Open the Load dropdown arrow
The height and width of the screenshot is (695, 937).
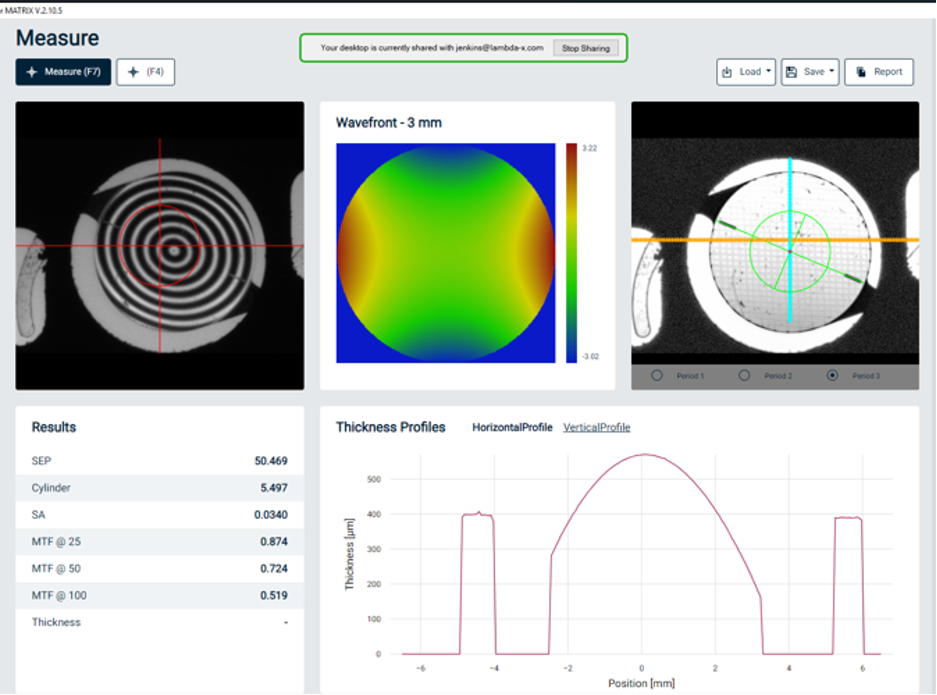[x=770, y=72]
